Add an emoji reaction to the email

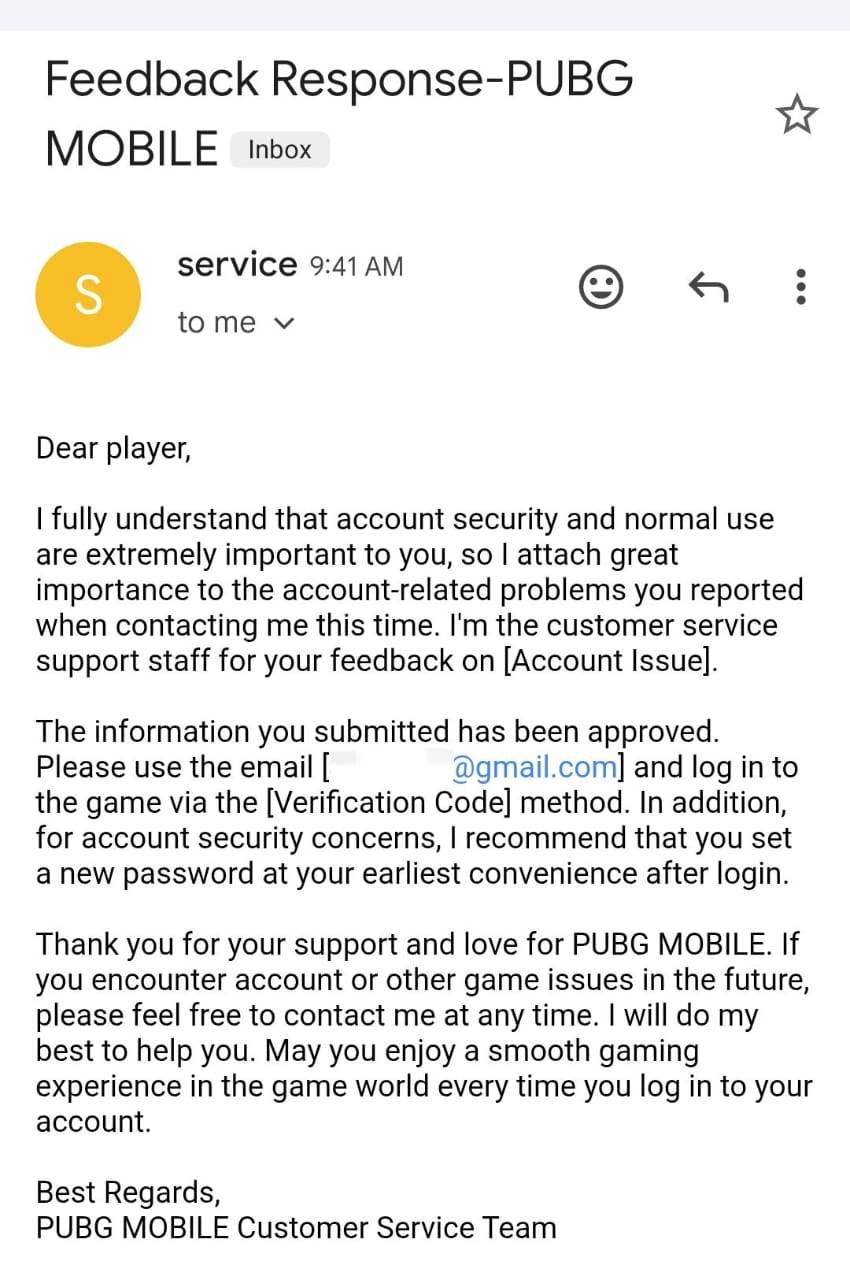coord(601,288)
